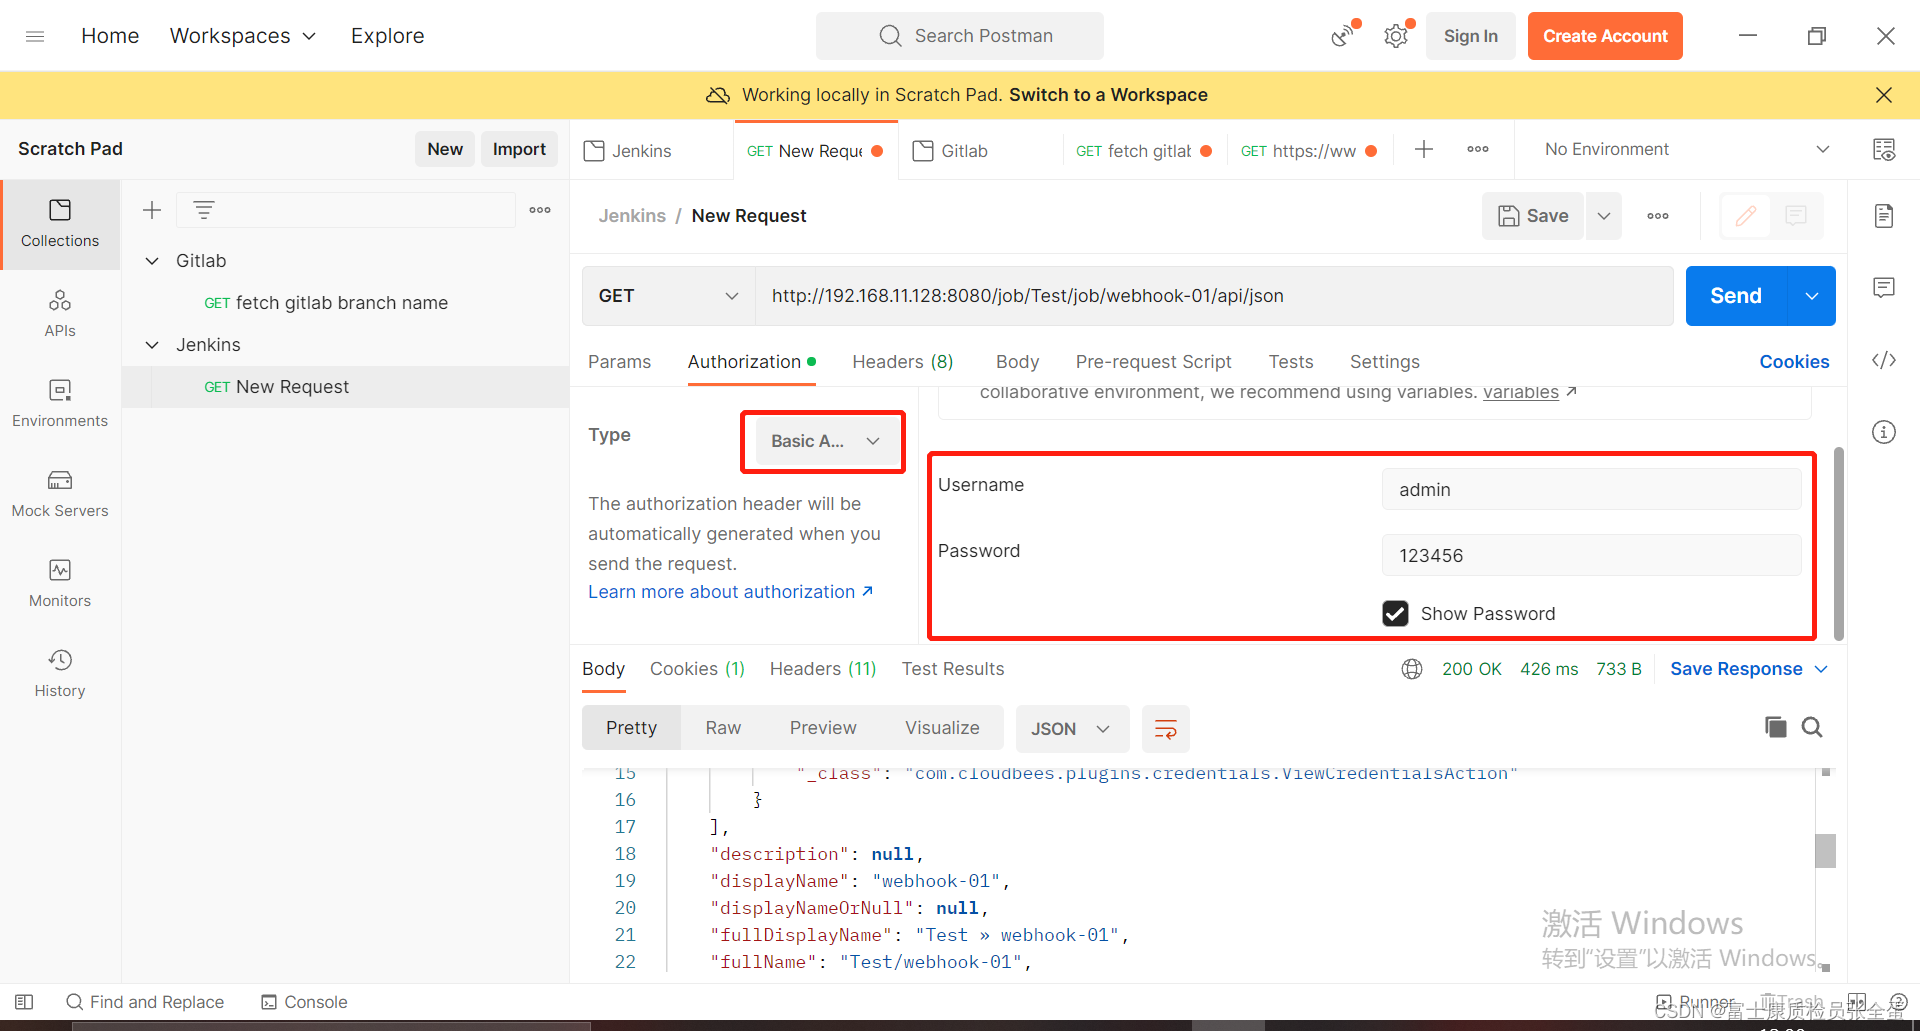Open collections list options (three dots)
The image size is (1920, 1031).
540,210
